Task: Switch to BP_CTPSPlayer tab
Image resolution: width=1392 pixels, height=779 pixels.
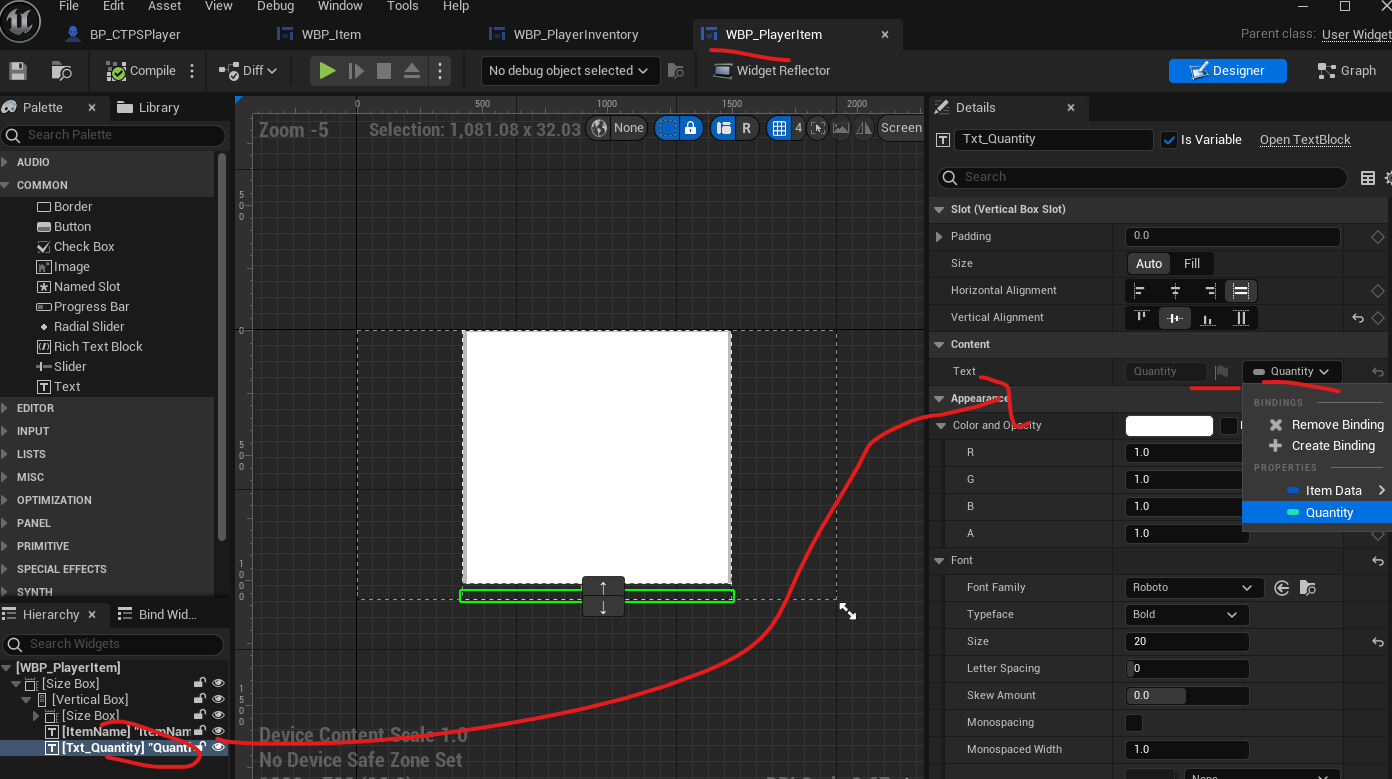Action: coord(123,34)
